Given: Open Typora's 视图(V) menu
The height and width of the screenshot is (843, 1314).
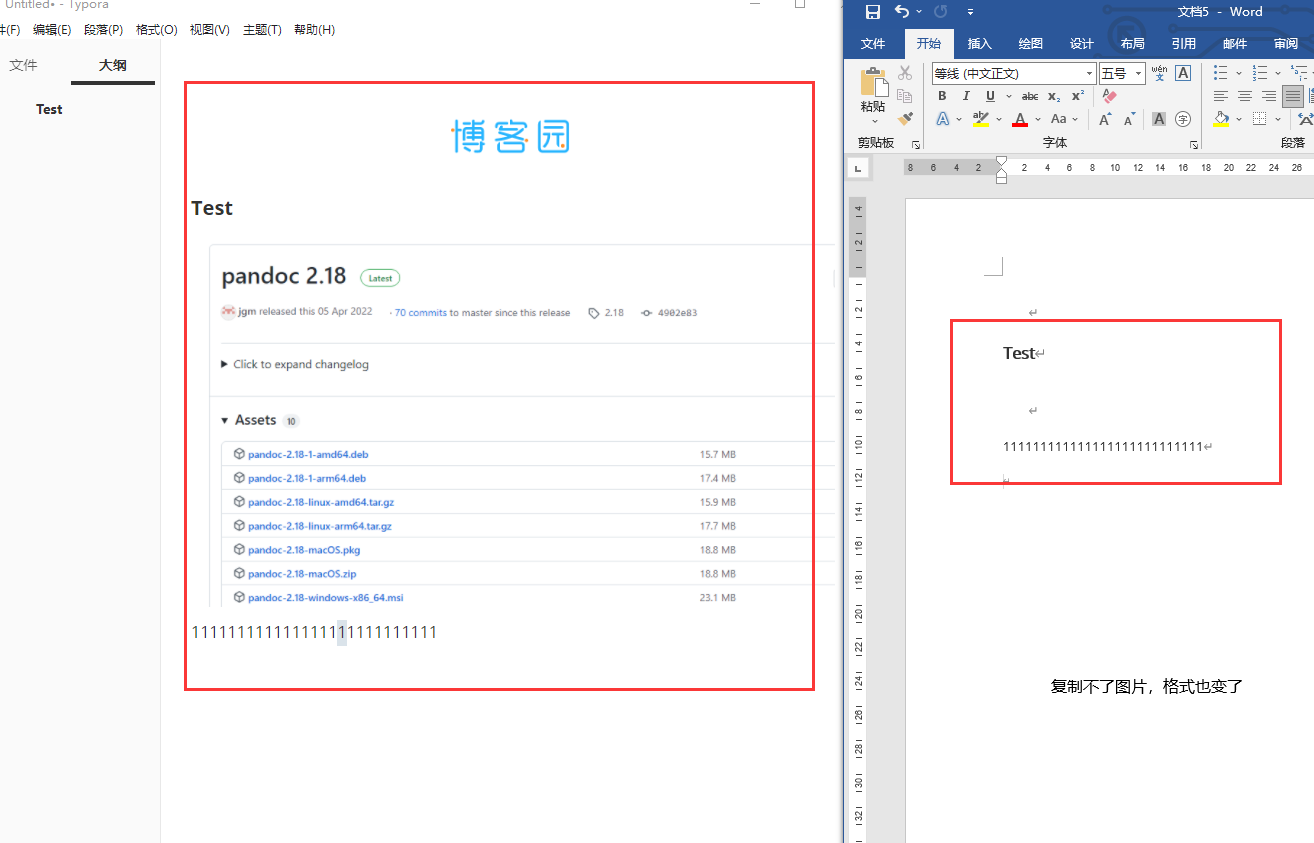Looking at the screenshot, I should [x=210, y=30].
